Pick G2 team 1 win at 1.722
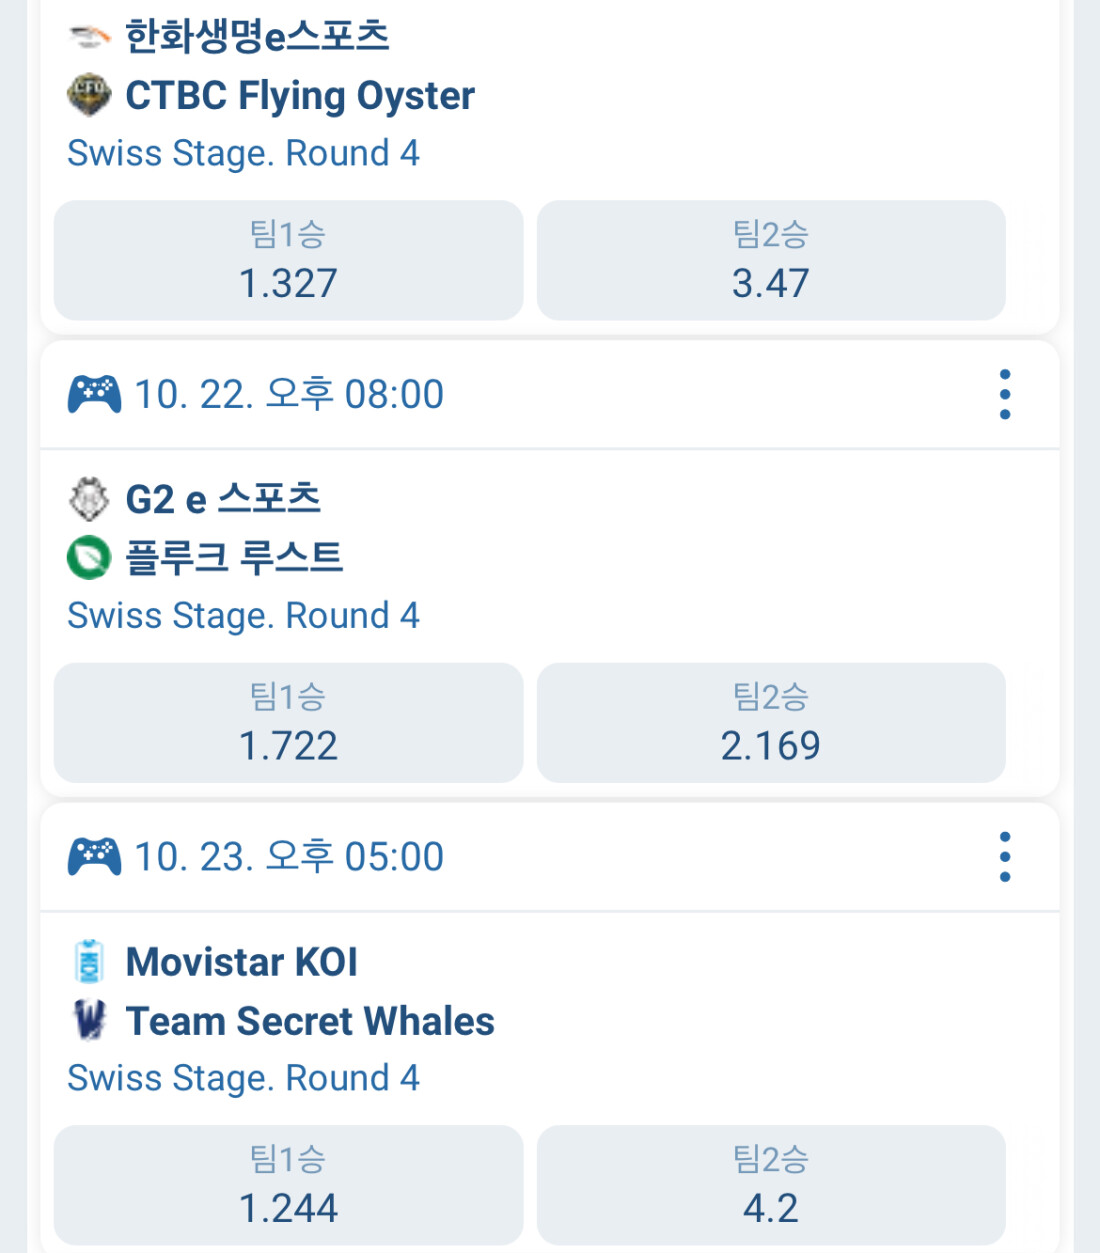This screenshot has width=1100, height=1253. coord(288,723)
